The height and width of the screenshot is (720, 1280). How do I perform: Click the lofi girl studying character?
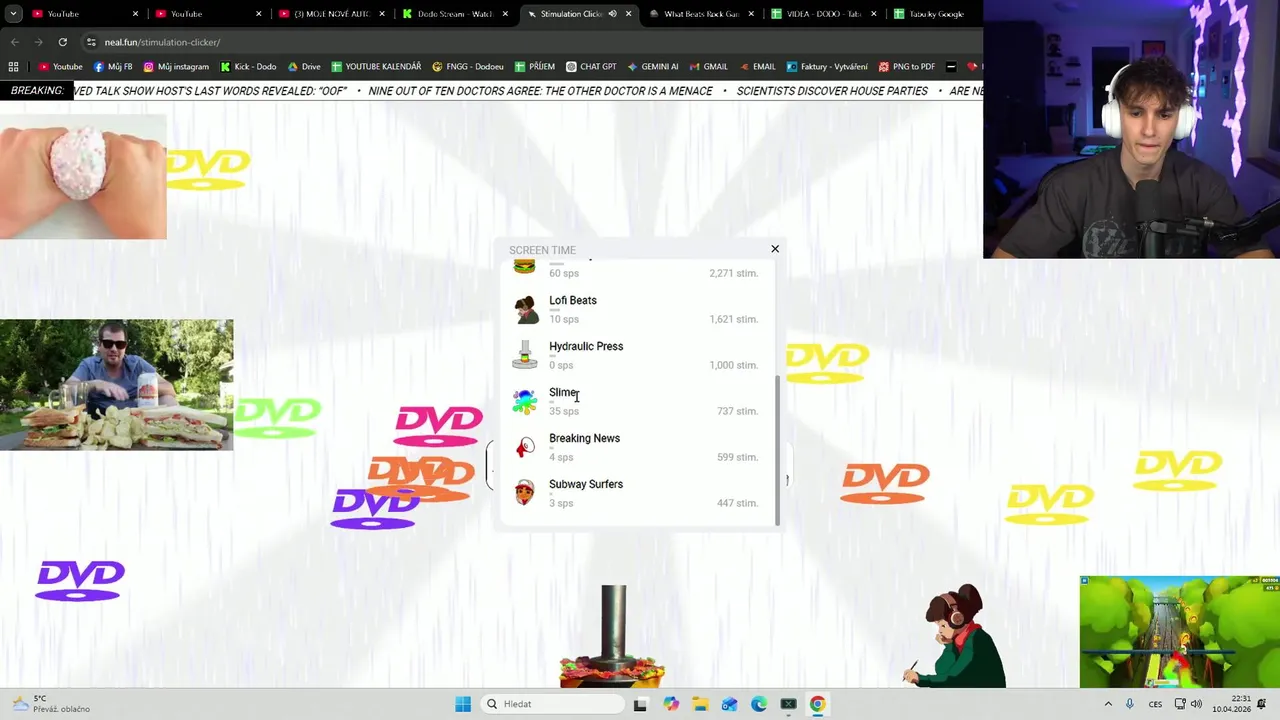957,636
